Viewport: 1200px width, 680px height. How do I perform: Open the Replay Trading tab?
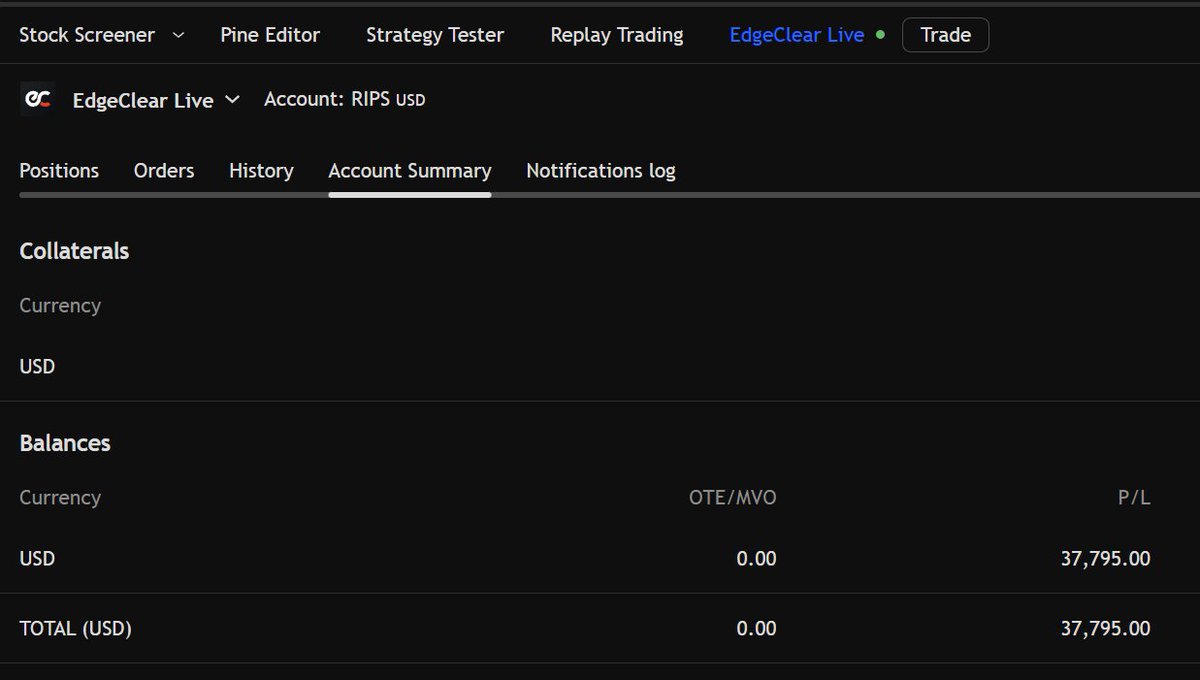(617, 35)
